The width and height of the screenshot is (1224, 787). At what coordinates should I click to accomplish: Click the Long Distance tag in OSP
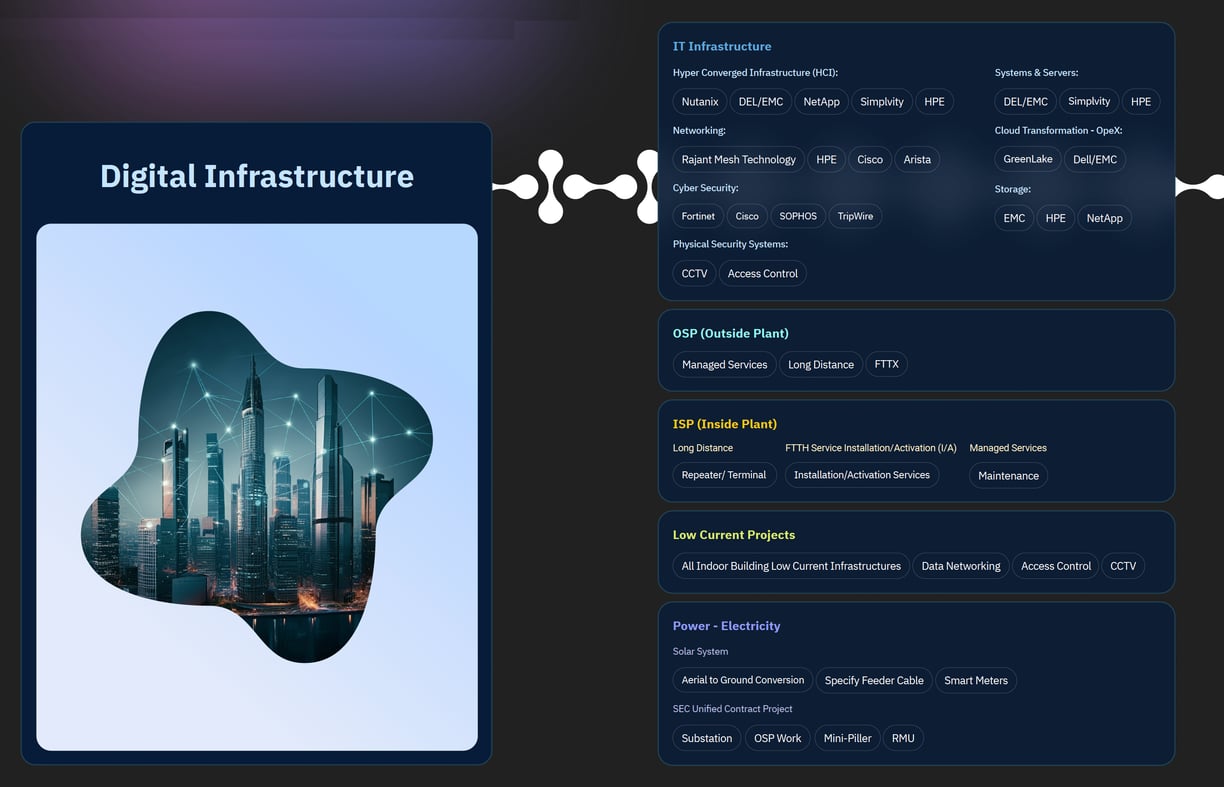821,365
